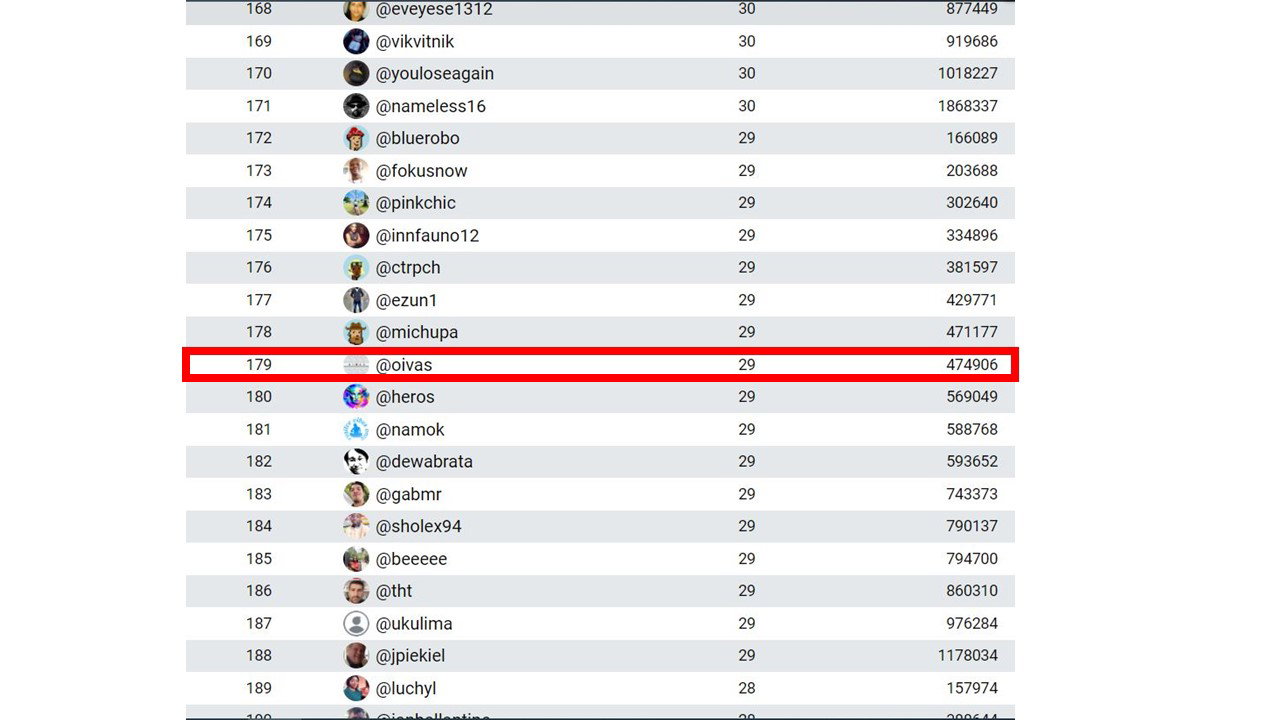Click the avatar of @youloseagain

pos(356,73)
